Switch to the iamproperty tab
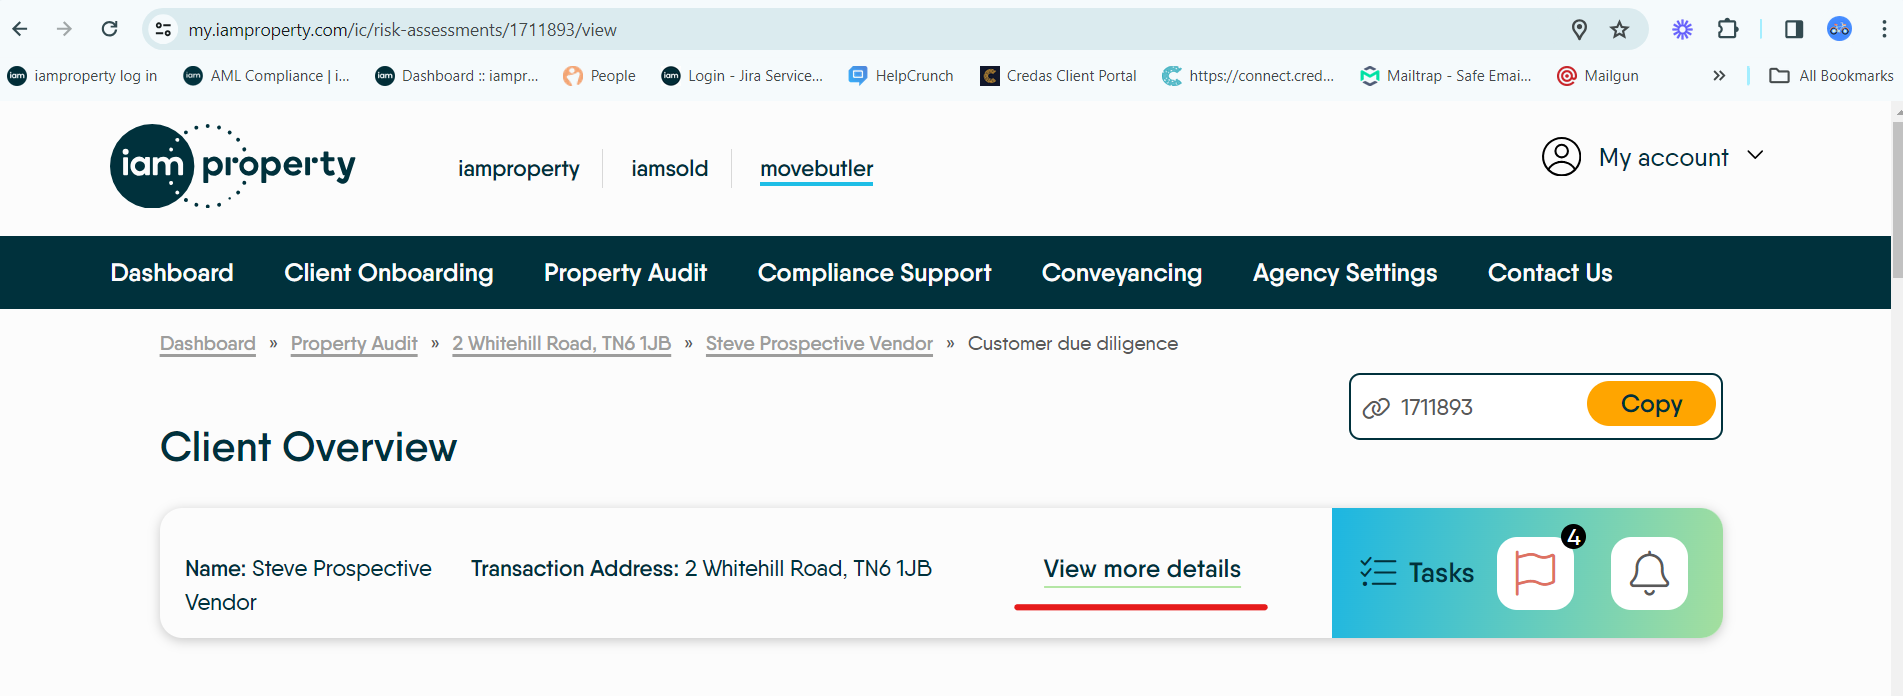 pyautogui.click(x=519, y=168)
